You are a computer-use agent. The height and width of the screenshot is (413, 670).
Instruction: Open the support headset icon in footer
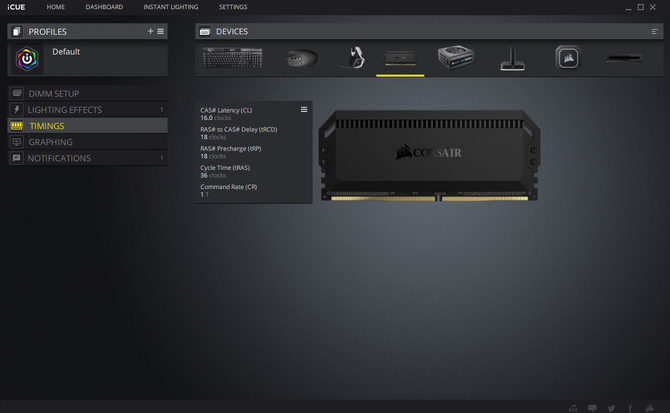point(573,408)
